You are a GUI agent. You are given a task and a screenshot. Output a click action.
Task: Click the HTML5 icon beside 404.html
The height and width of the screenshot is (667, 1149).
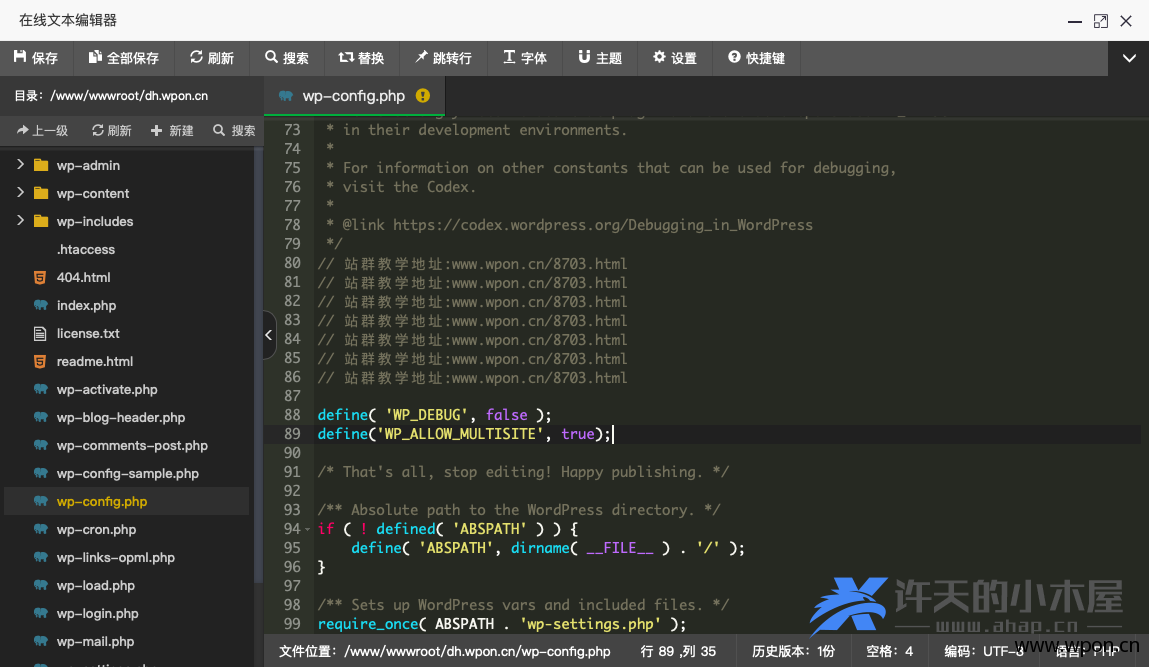(x=40, y=277)
